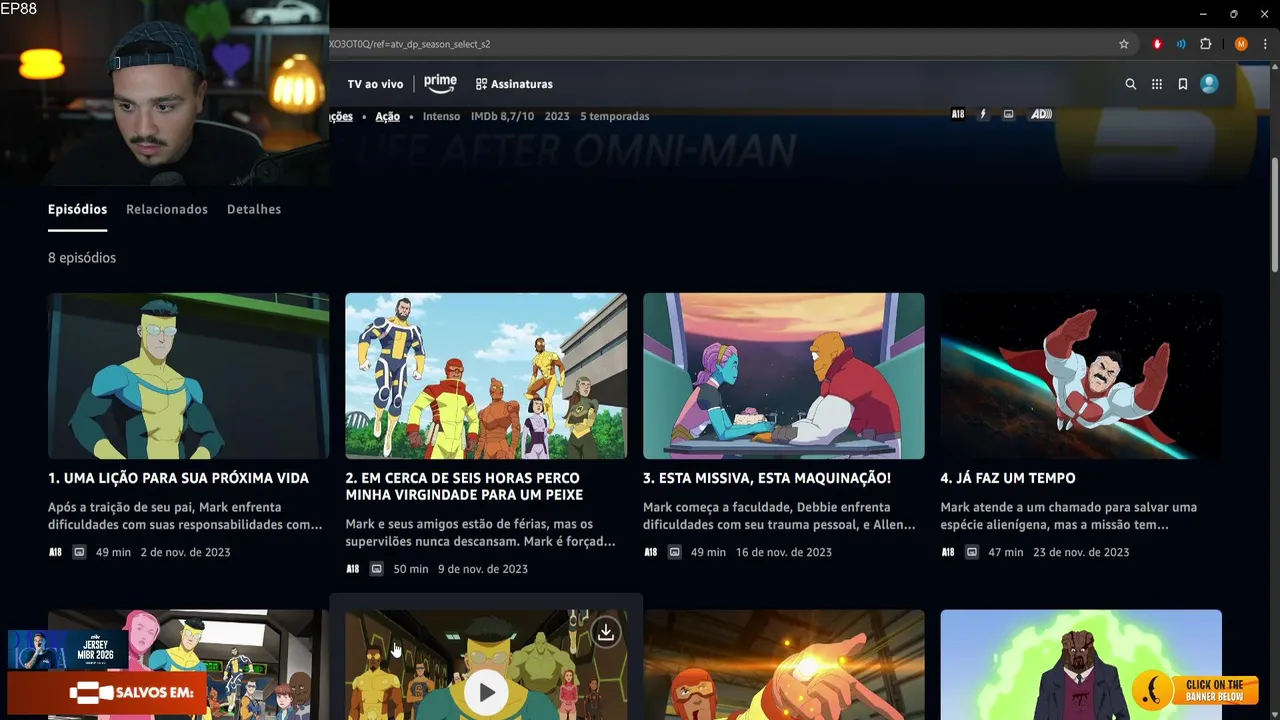
Task: Open the Chrome three-dot menu
Action: (x=1265, y=44)
